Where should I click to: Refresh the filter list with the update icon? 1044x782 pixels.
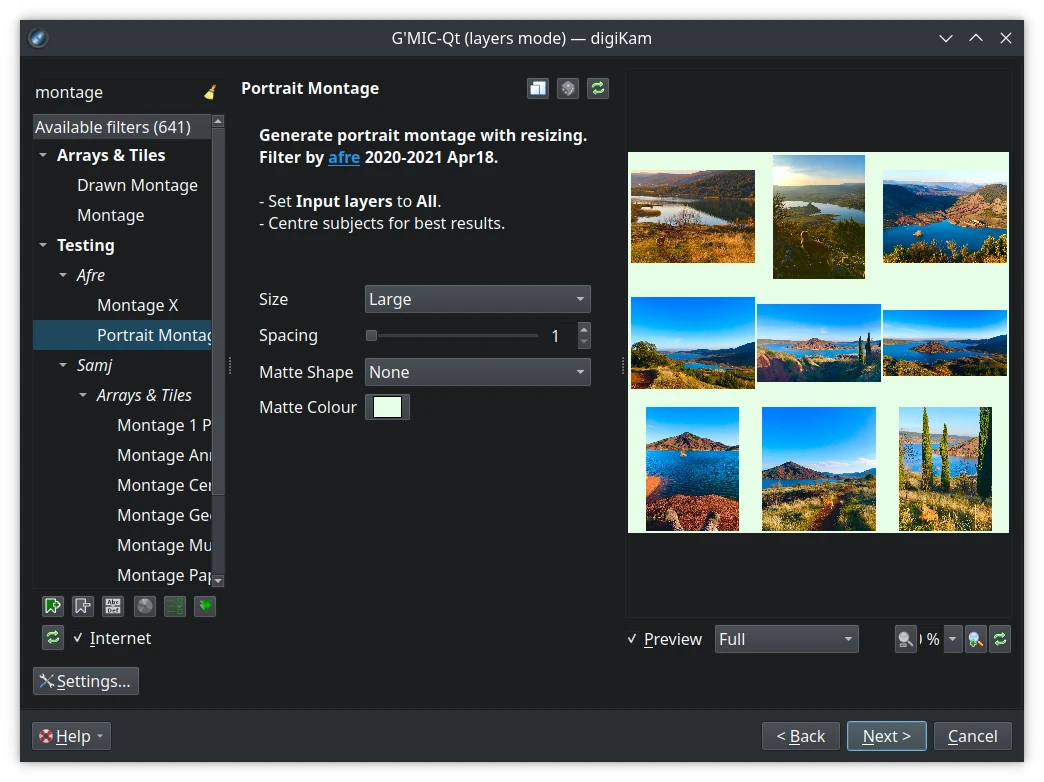[53, 637]
